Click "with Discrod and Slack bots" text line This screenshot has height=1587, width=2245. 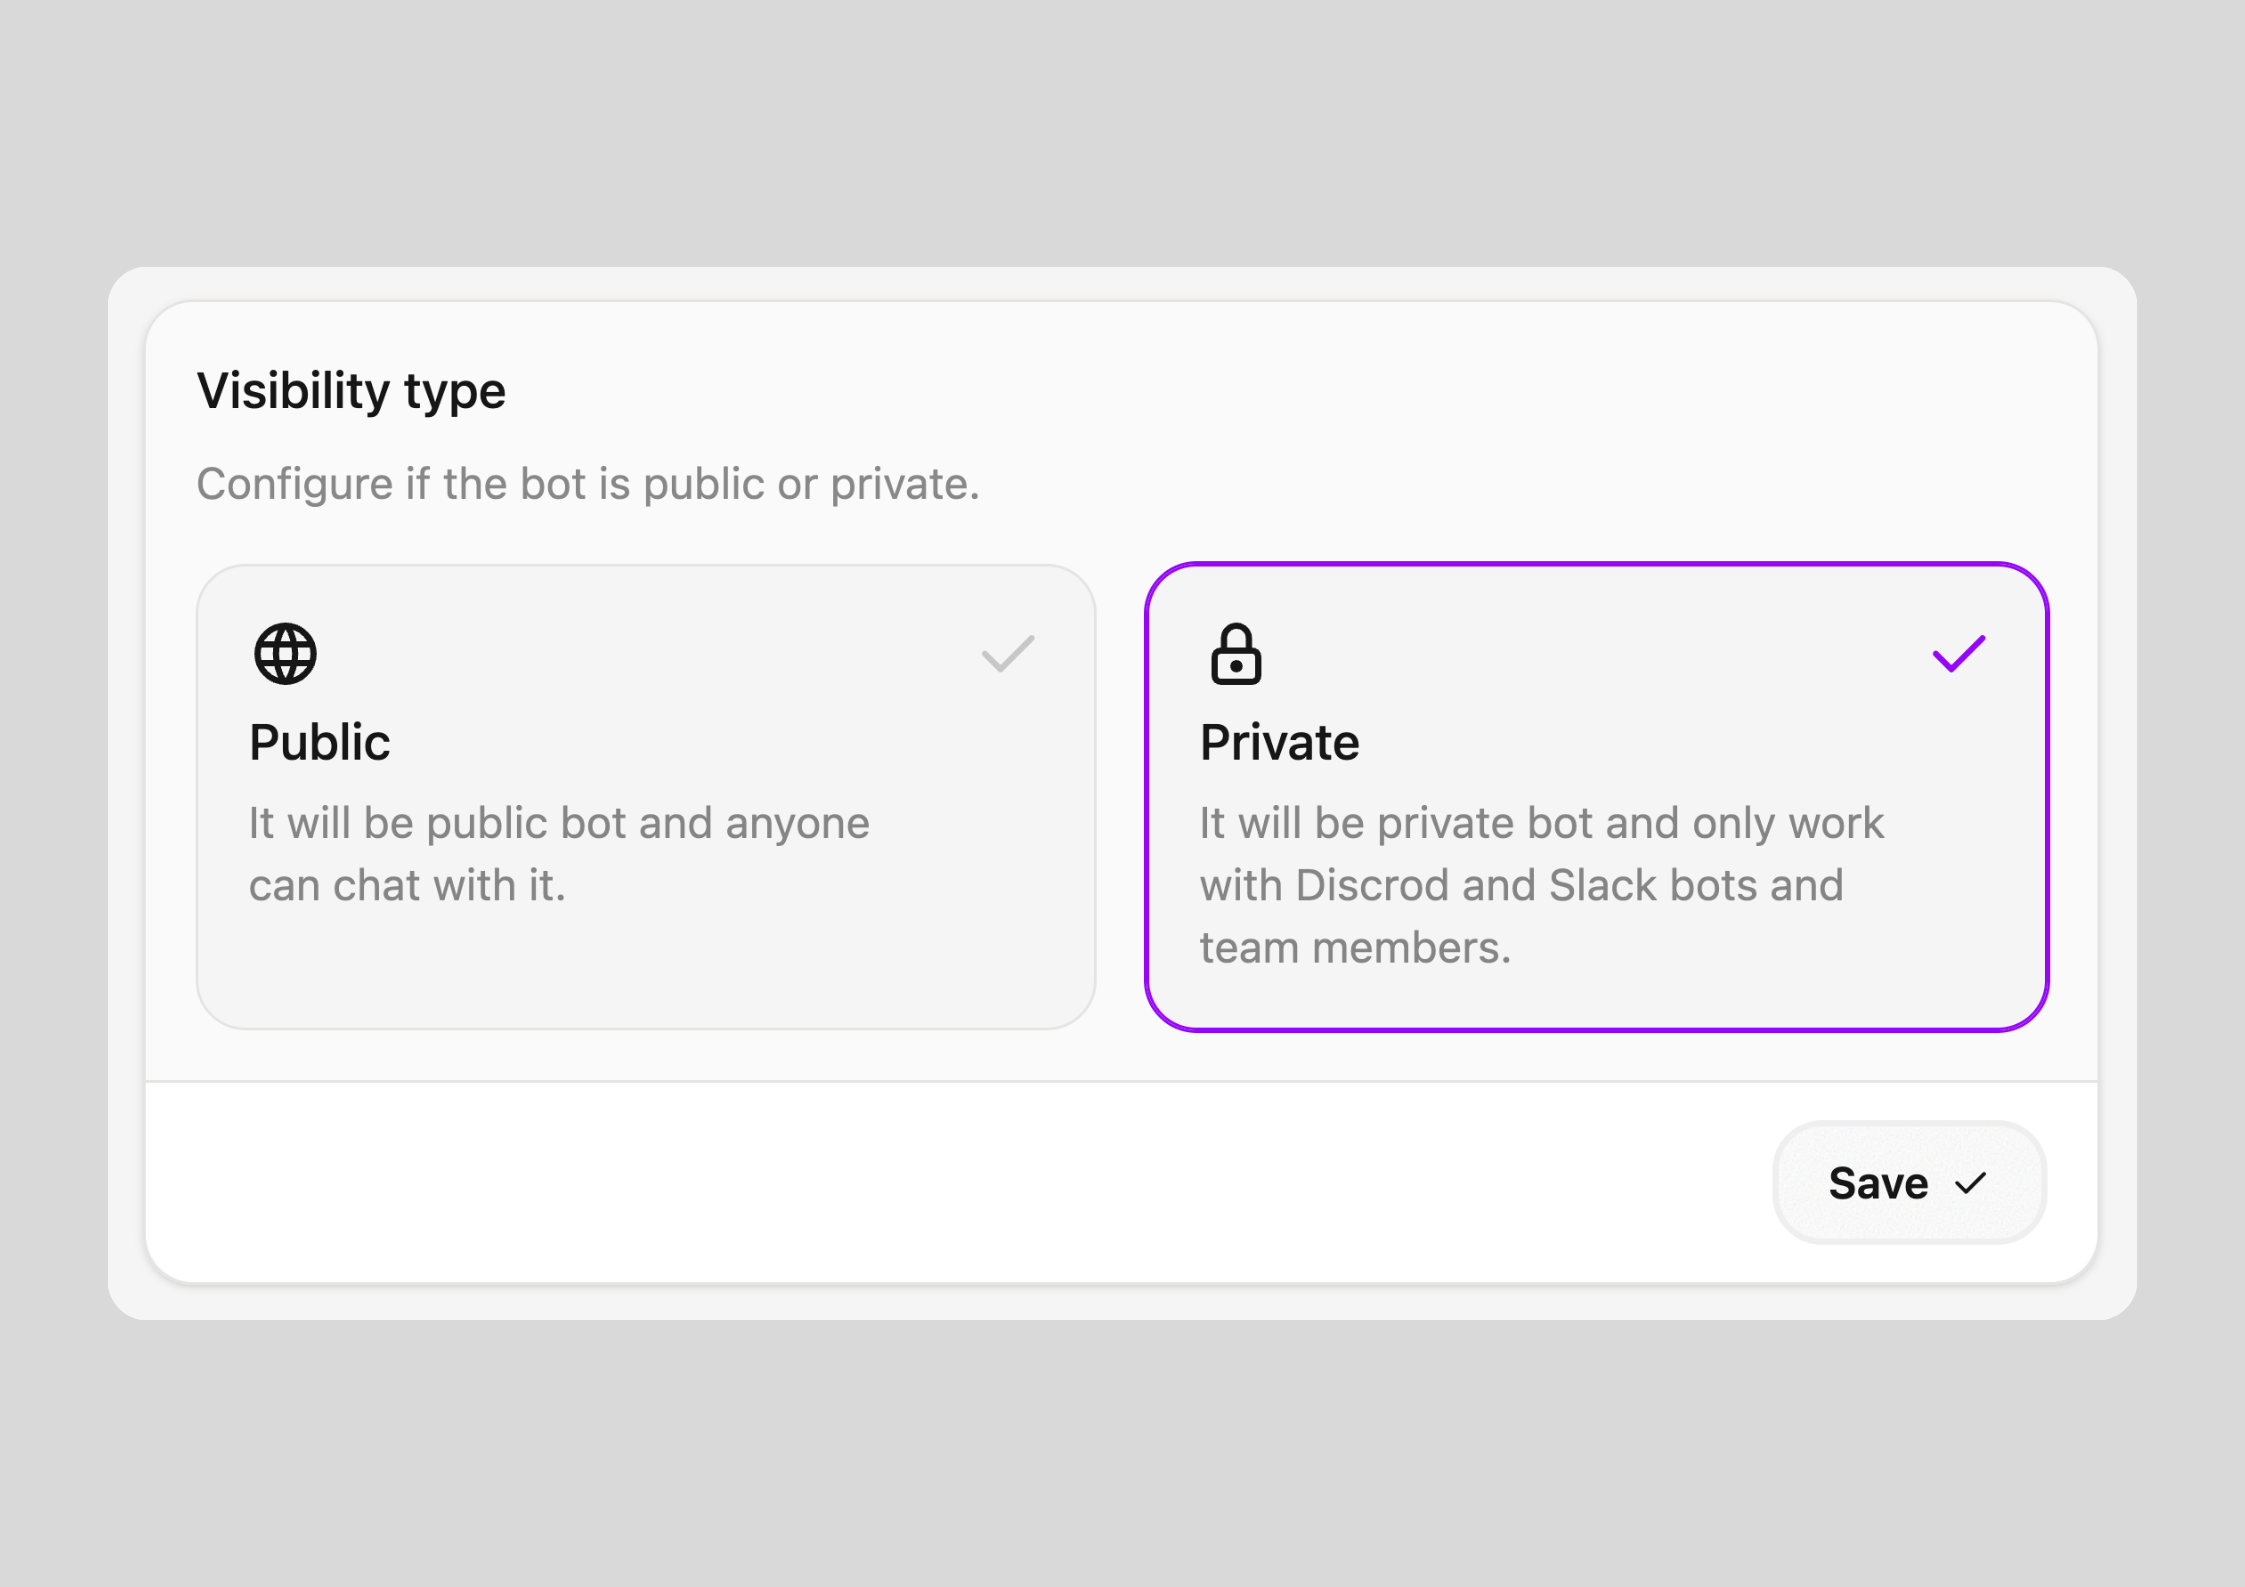[x=1521, y=886]
